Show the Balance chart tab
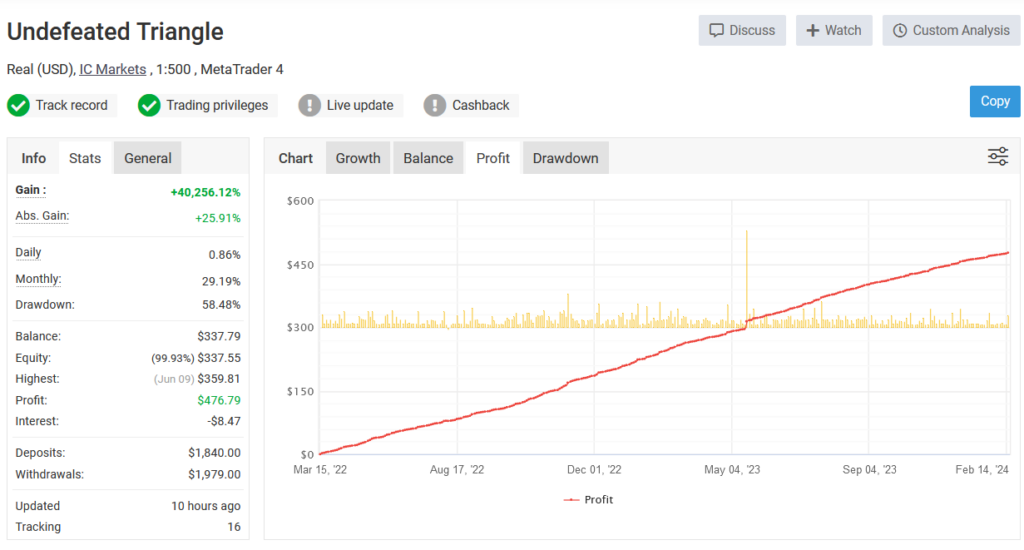 point(428,158)
